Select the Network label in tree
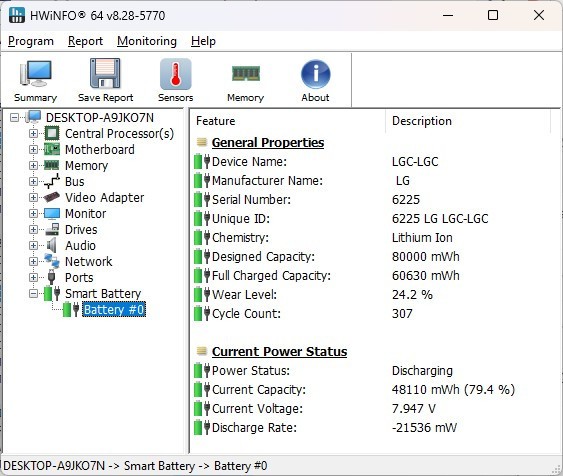563x476 pixels. click(x=89, y=262)
